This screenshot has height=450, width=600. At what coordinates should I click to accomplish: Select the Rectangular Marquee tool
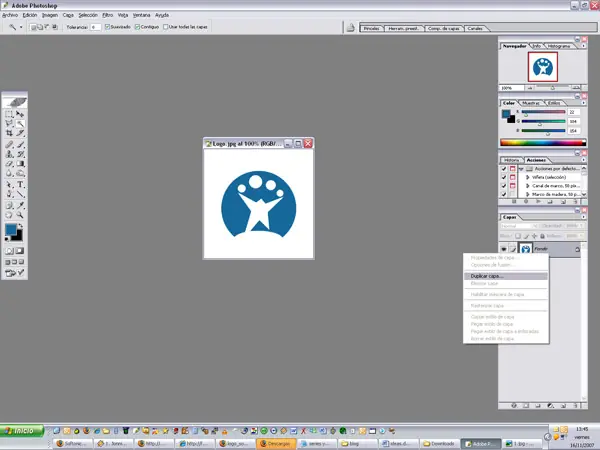pyautogui.click(x=9, y=114)
